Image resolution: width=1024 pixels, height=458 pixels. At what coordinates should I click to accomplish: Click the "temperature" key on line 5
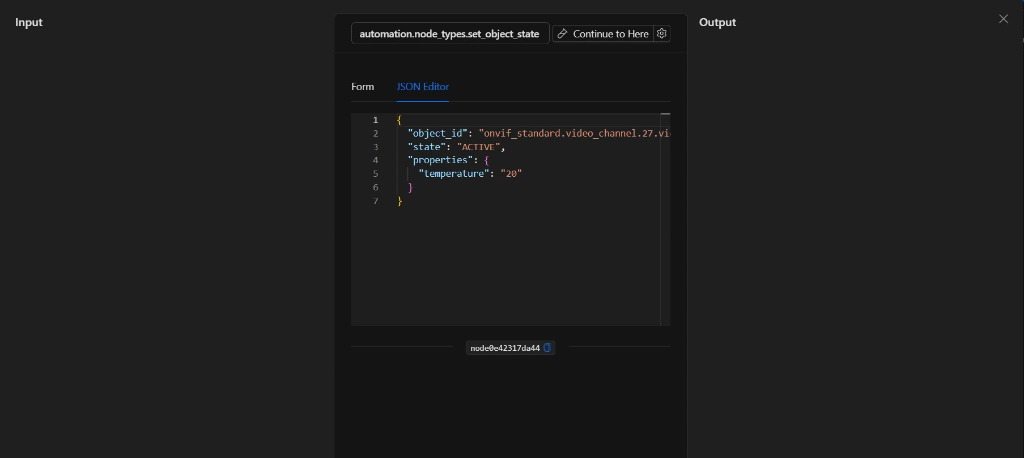pyautogui.click(x=454, y=174)
